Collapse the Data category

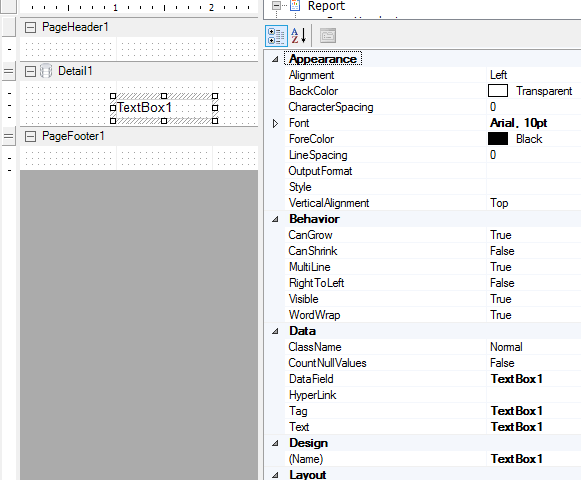(275, 331)
